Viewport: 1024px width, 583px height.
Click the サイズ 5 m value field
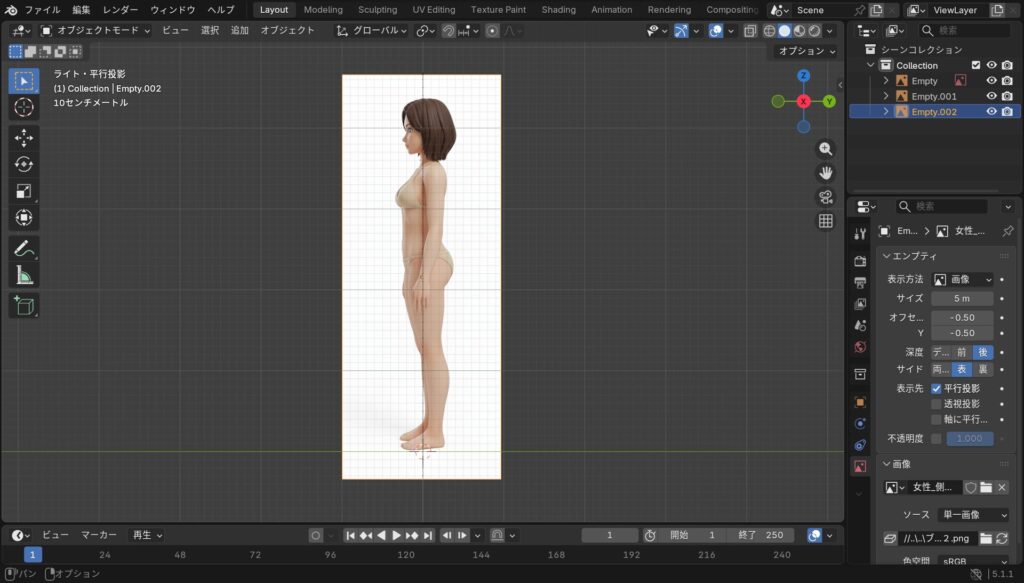(961, 298)
